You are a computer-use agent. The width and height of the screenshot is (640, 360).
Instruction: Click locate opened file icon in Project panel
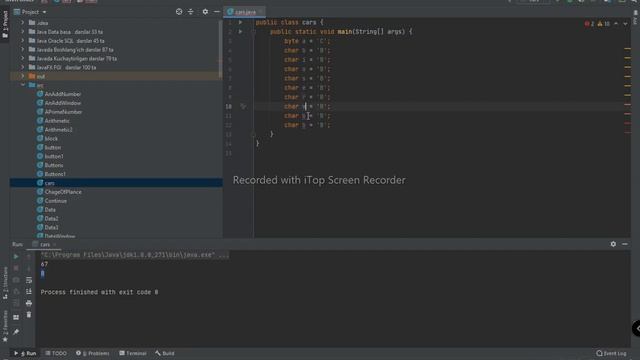coord(179,12)
